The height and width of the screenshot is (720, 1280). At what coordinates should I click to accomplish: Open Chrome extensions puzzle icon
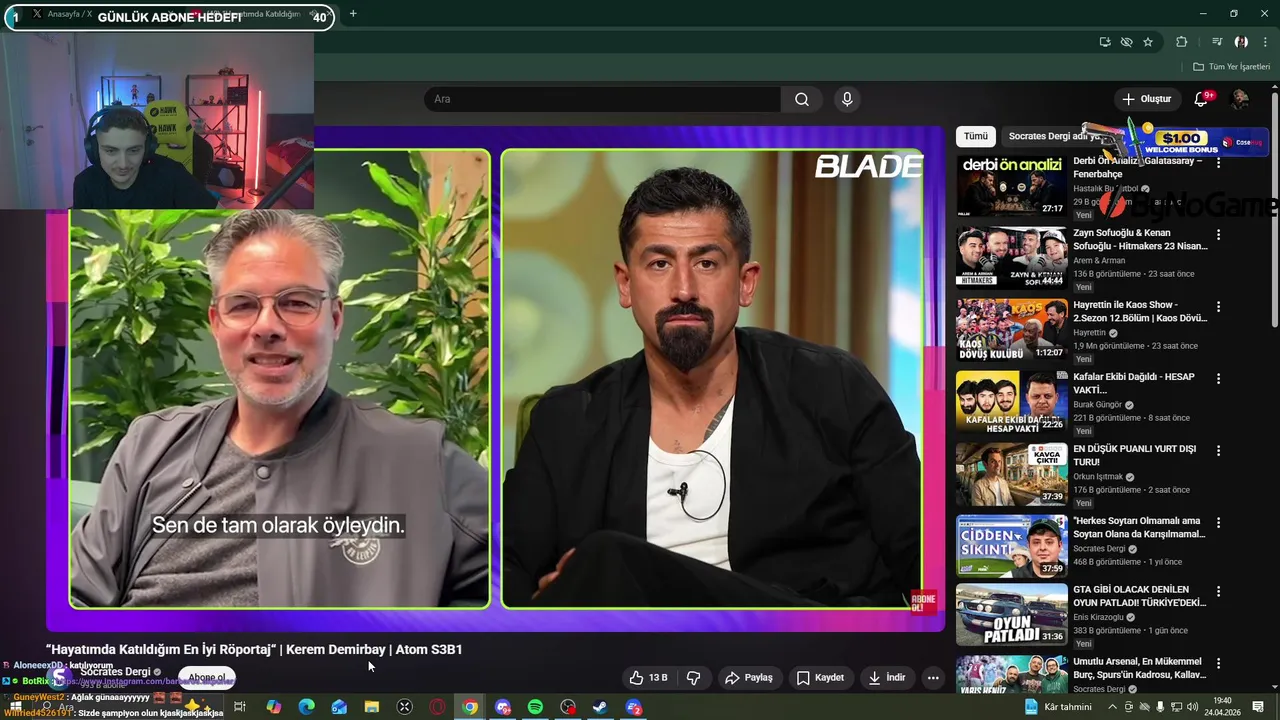point(1181,42)
